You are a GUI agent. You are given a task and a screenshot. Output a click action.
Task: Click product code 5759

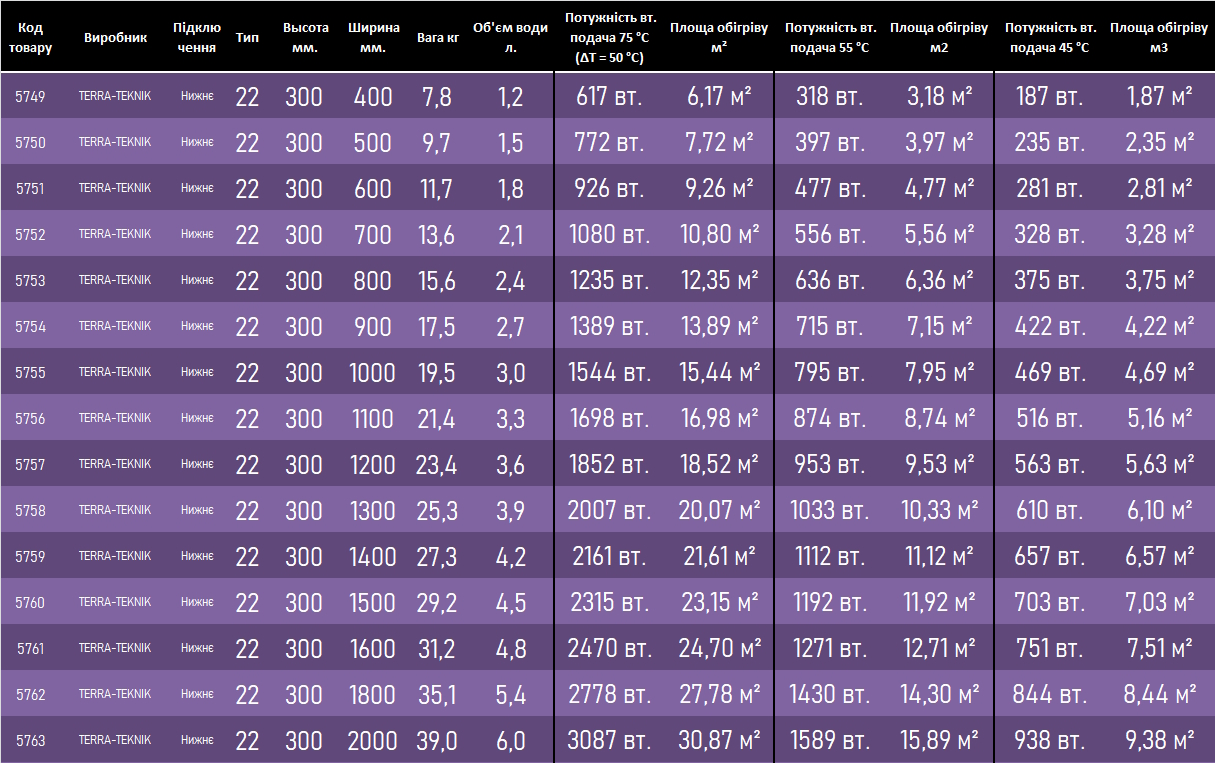(30, 557)
